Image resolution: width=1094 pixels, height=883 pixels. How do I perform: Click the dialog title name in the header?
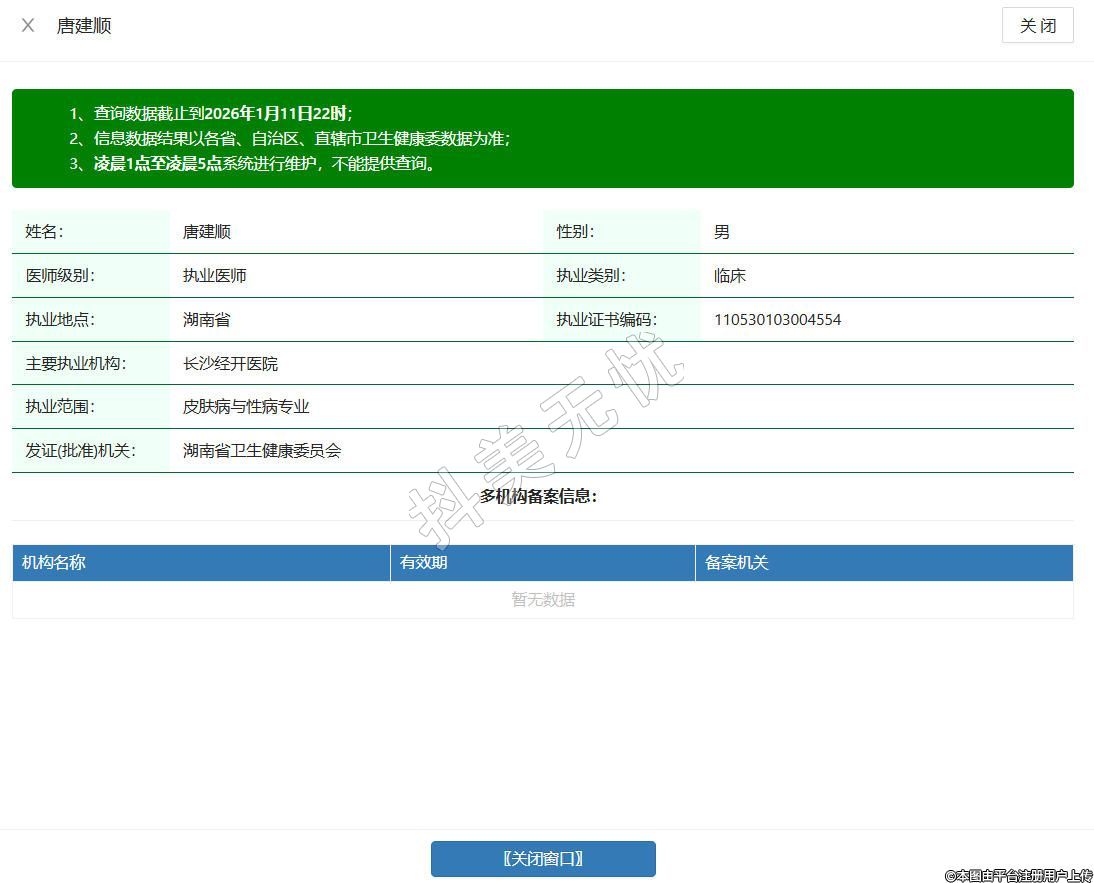coord(84,26)
